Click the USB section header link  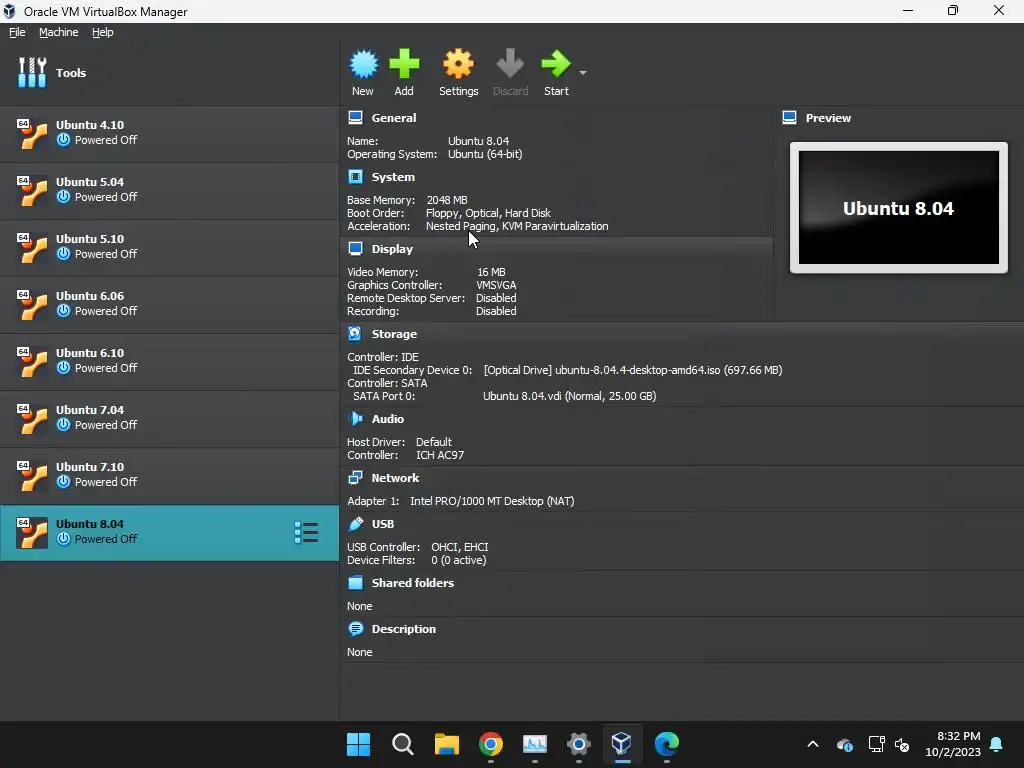click(383, 524)
